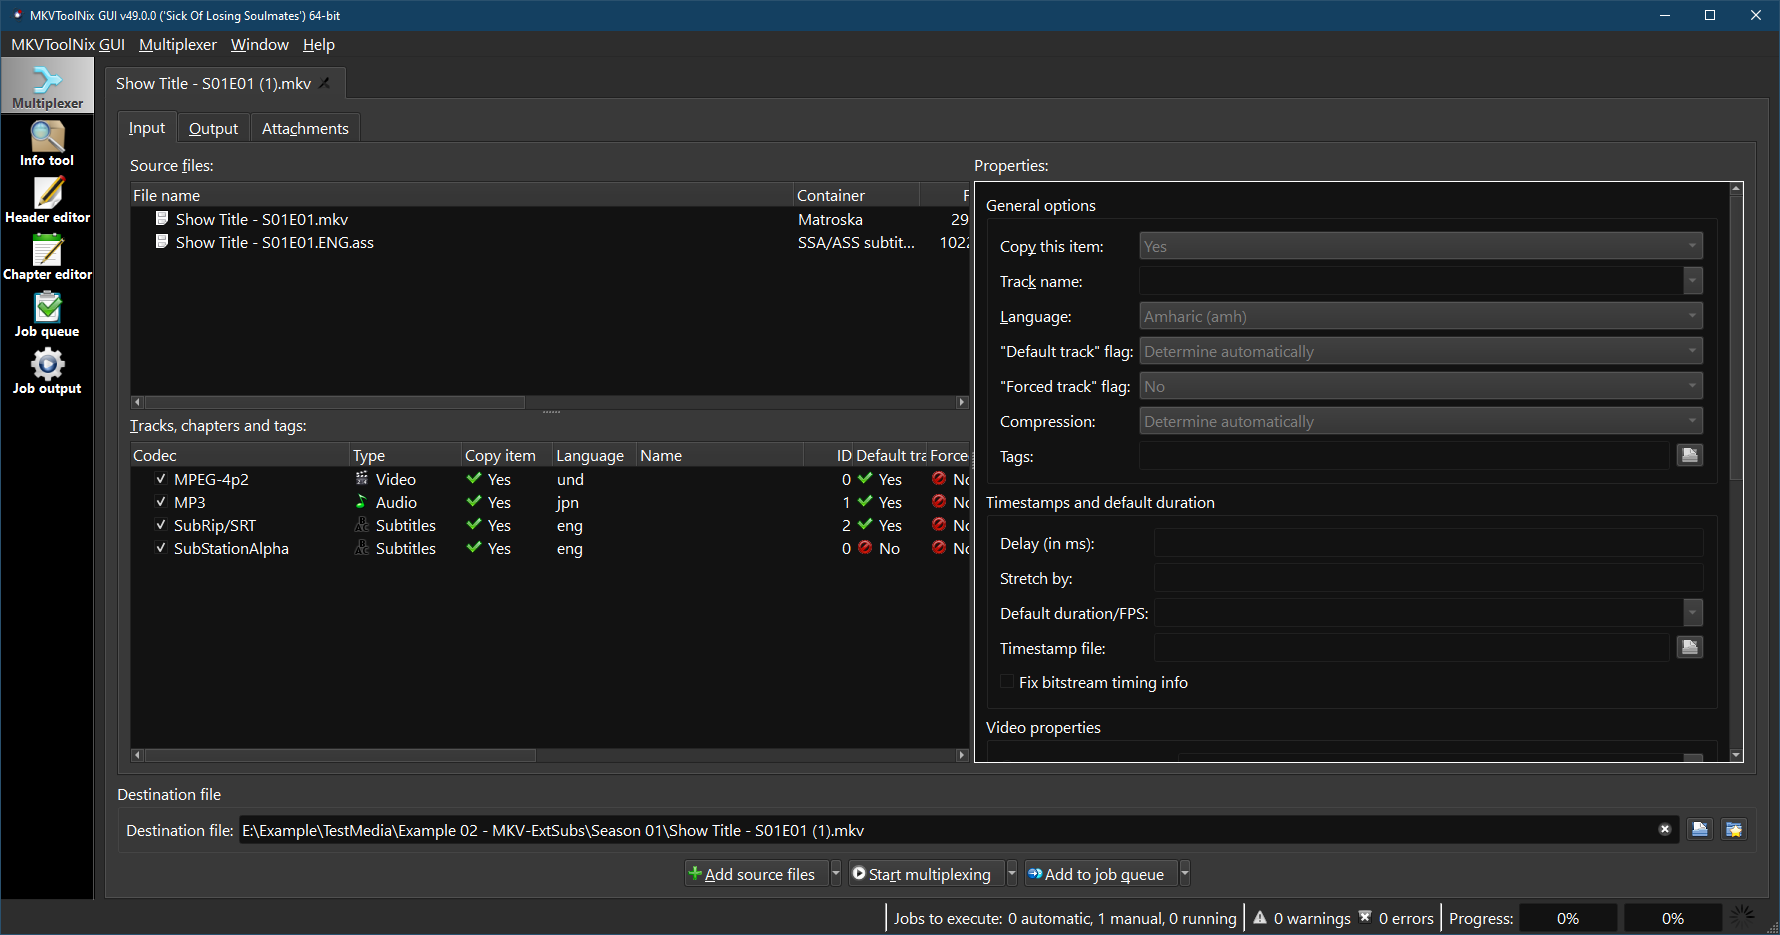The height and width of the screenshot is (935, 1780).
Task: Browse for a Tags file
Action: [x=1690, y=456]
